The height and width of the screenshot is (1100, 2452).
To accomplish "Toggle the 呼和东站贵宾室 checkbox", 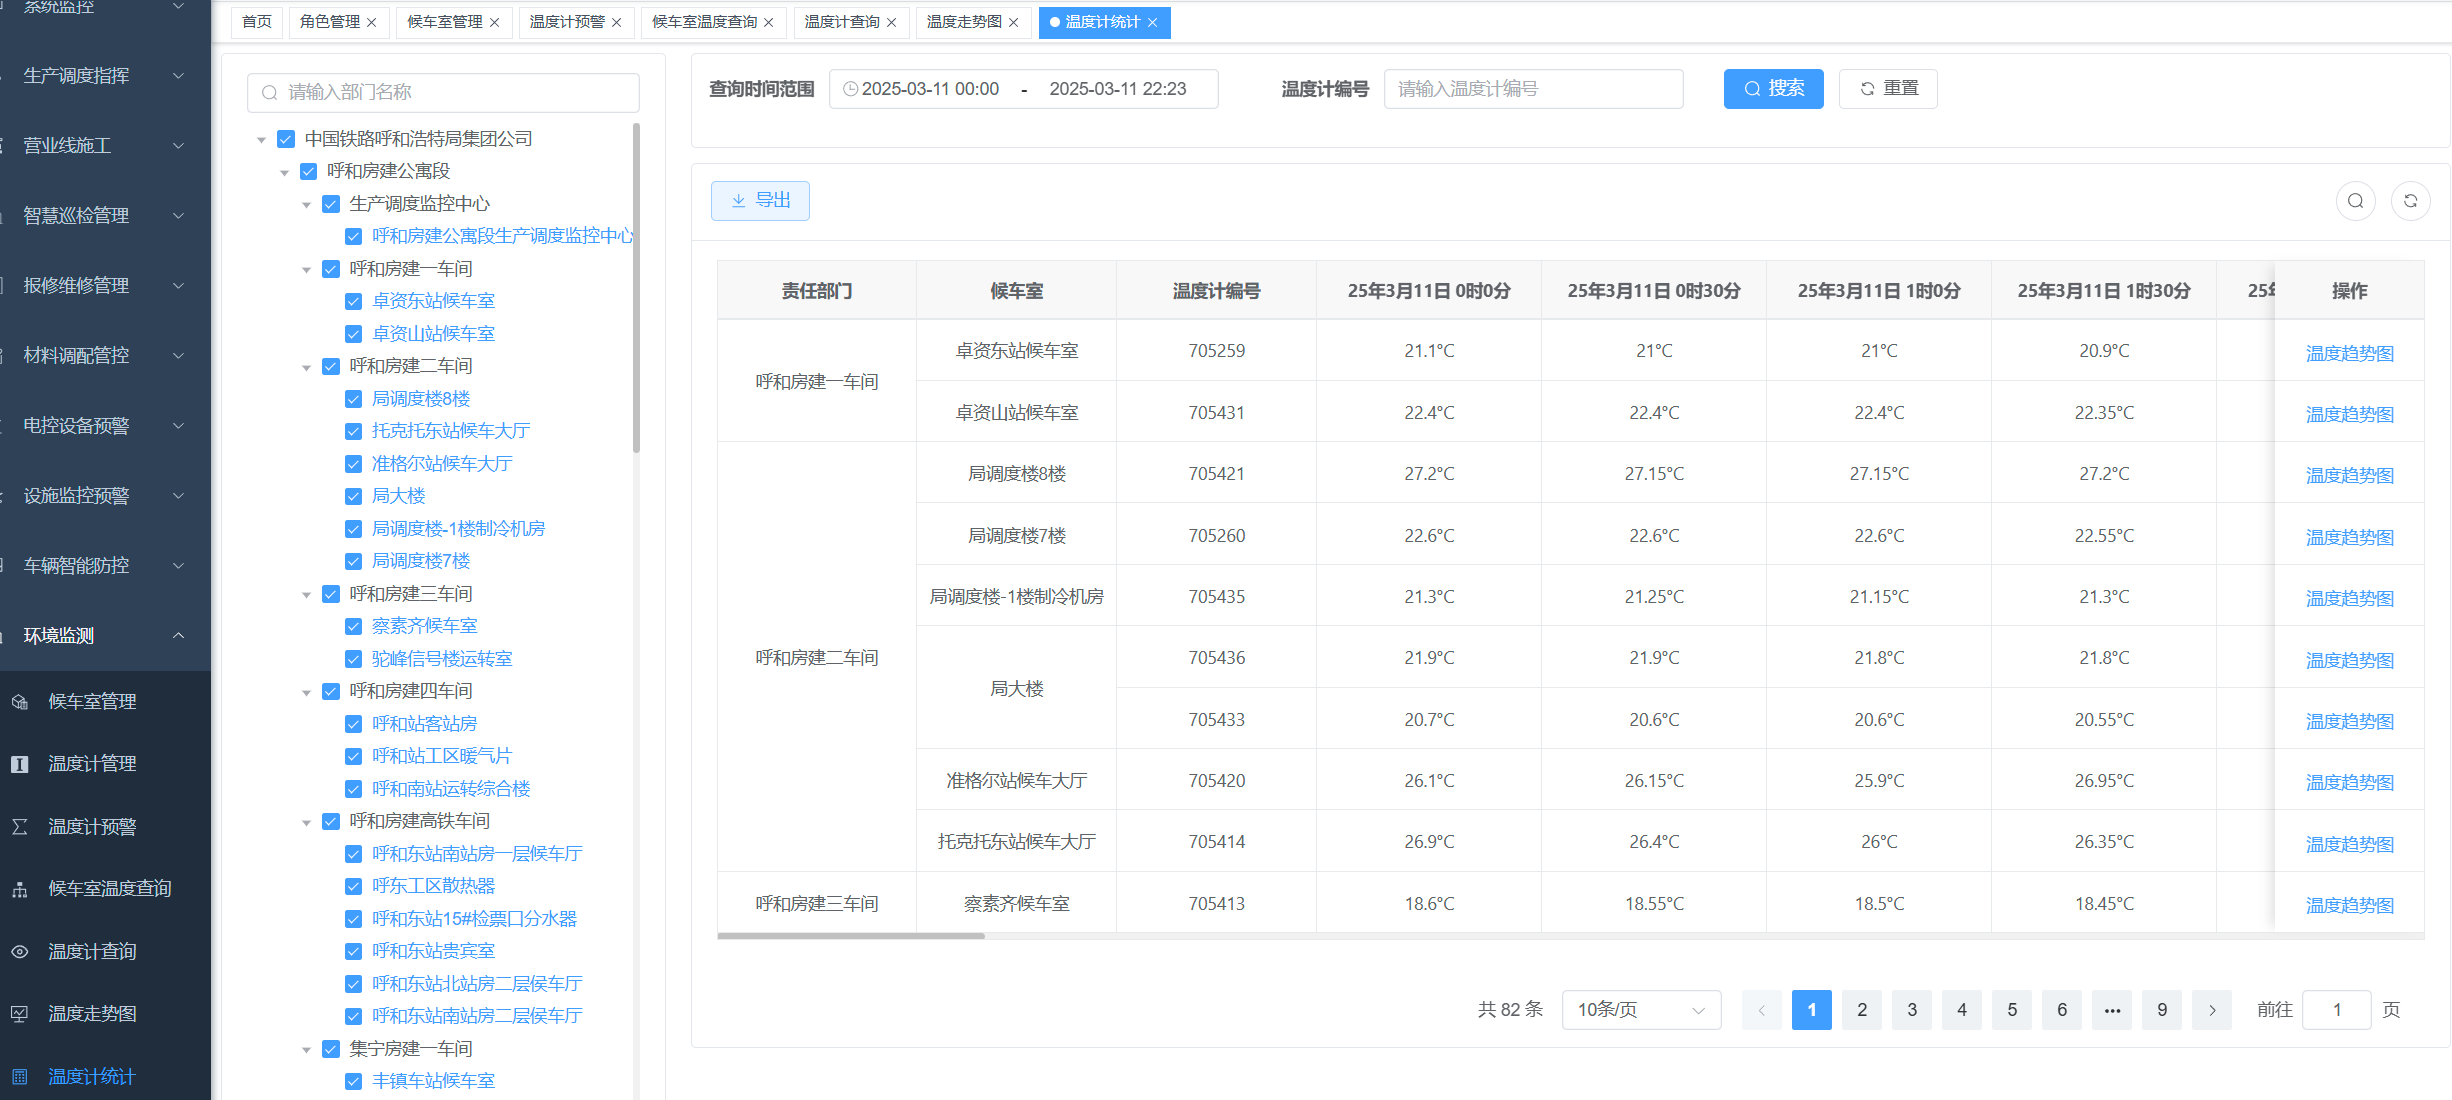I will pos(353,951).
